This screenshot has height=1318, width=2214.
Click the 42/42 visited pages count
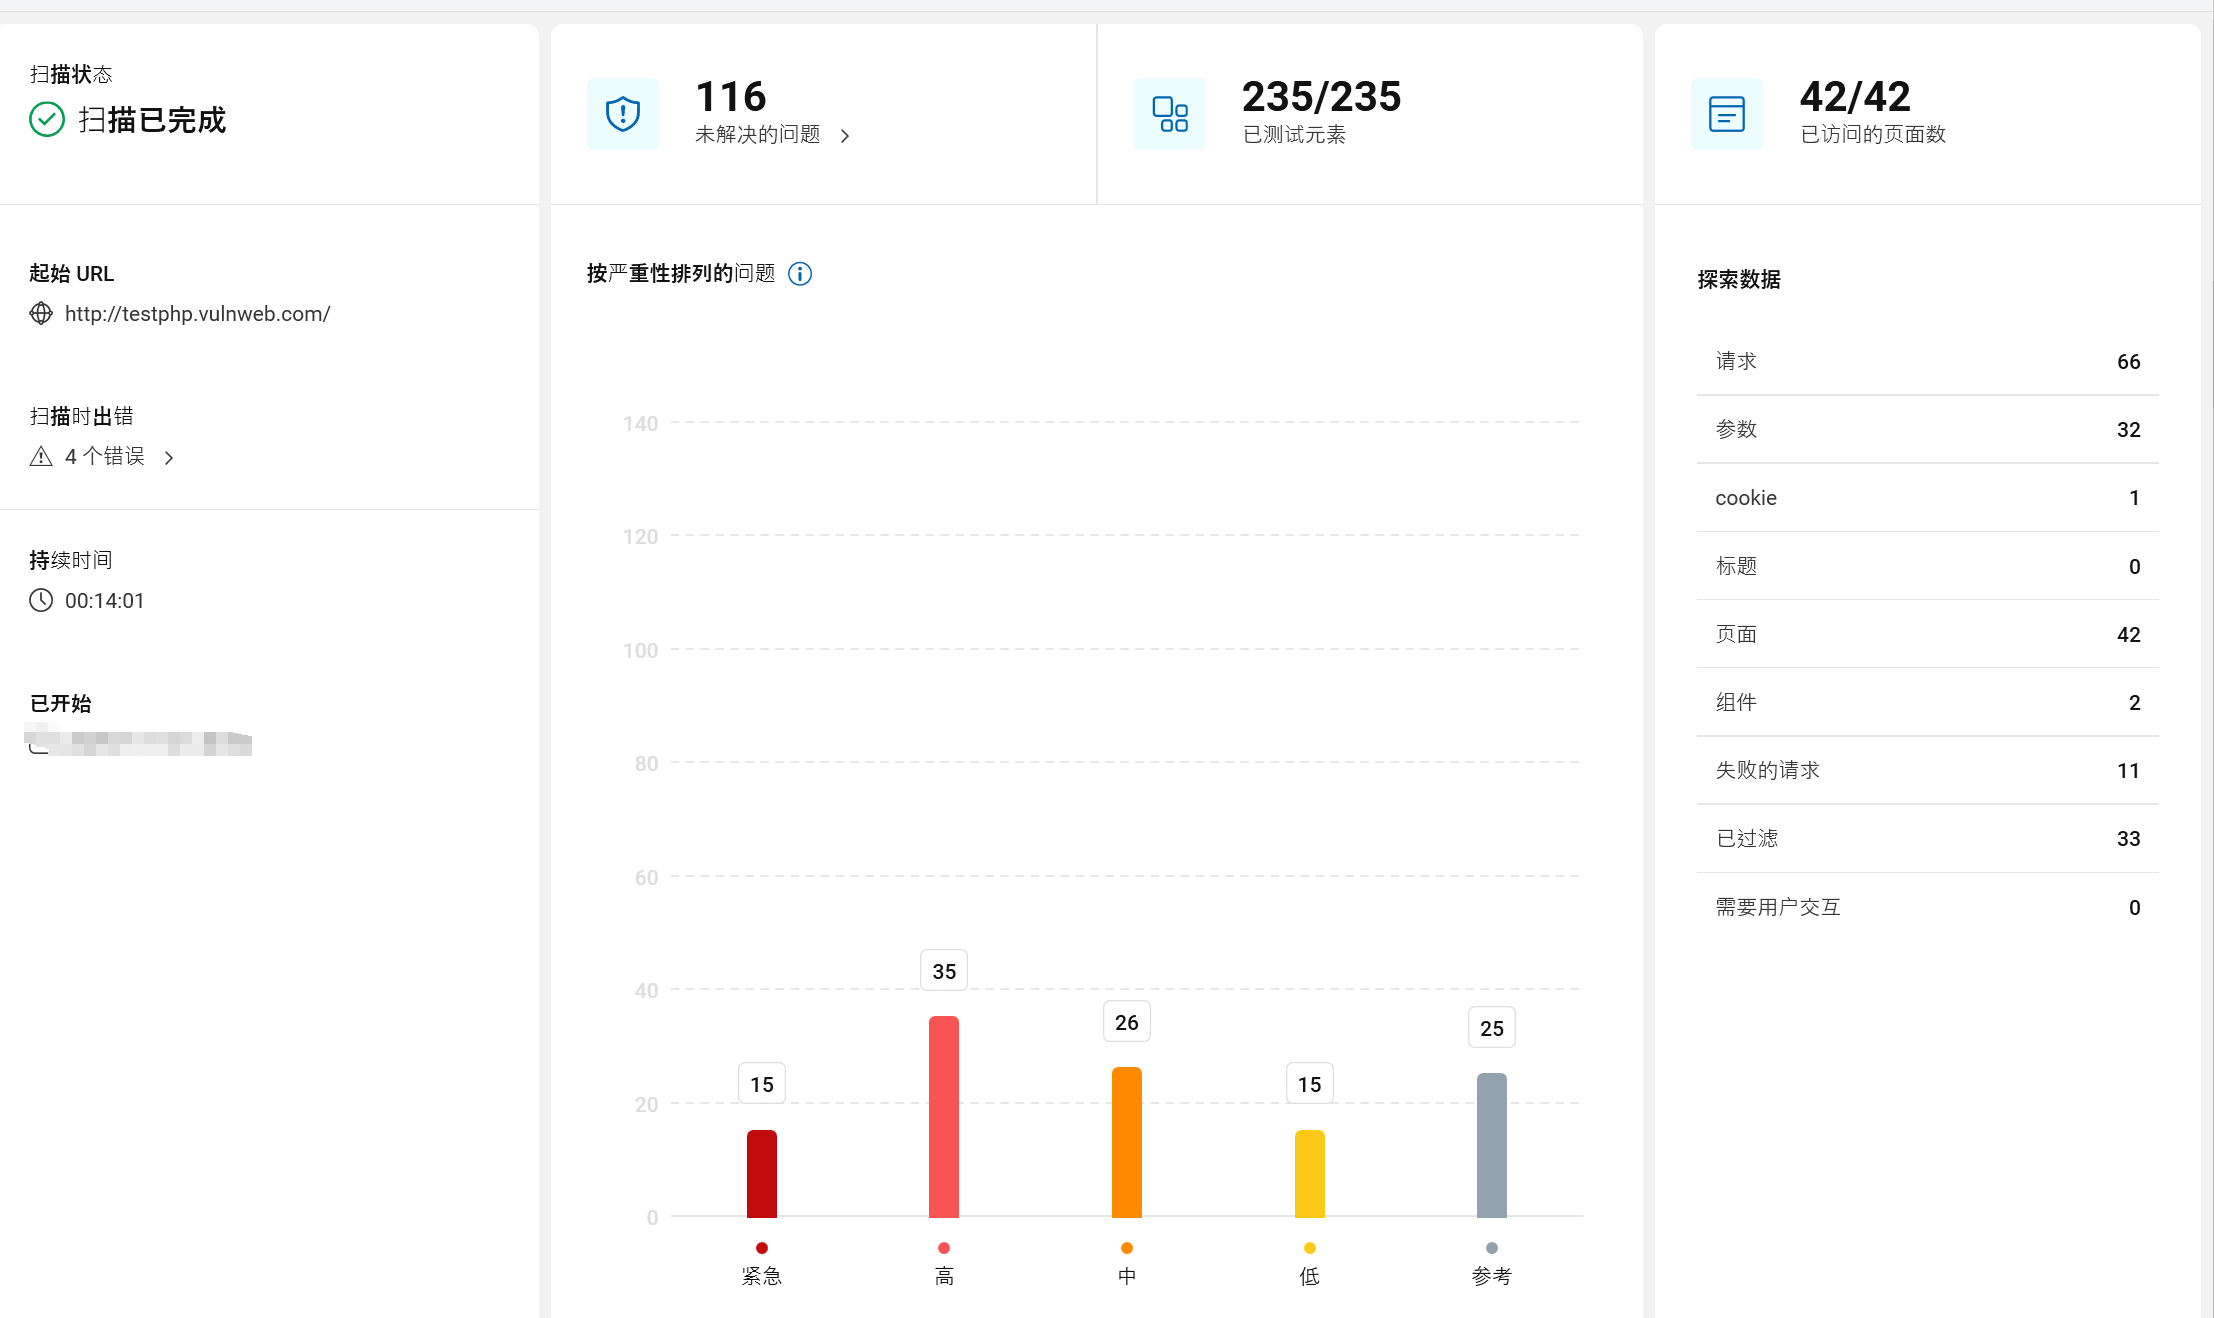pos(1855,97)
